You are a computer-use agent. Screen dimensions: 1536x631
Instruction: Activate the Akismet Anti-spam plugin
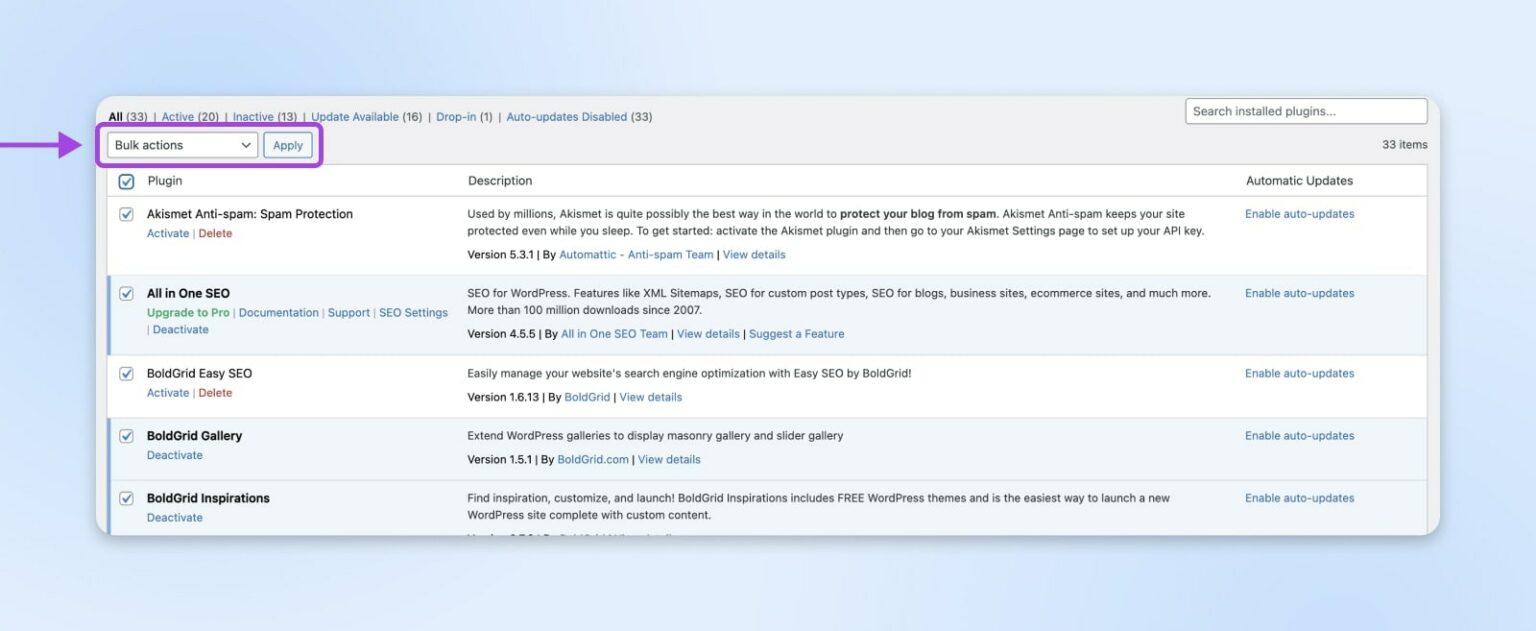[167, 232]
